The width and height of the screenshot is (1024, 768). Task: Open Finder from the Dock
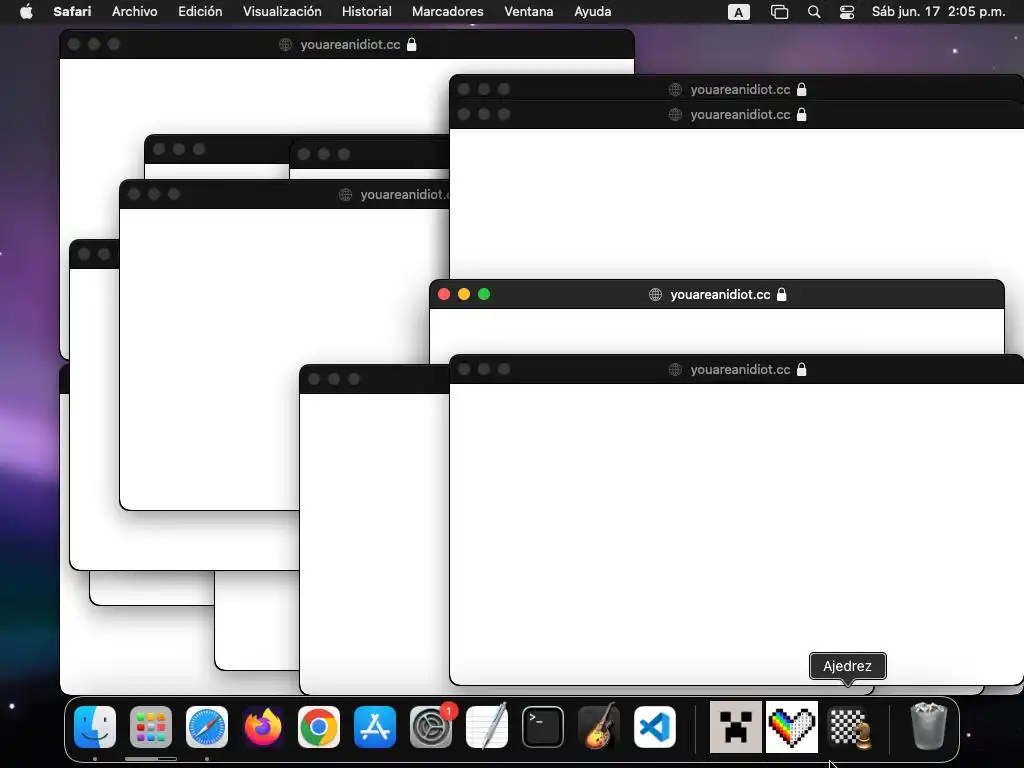coord(95,727)
